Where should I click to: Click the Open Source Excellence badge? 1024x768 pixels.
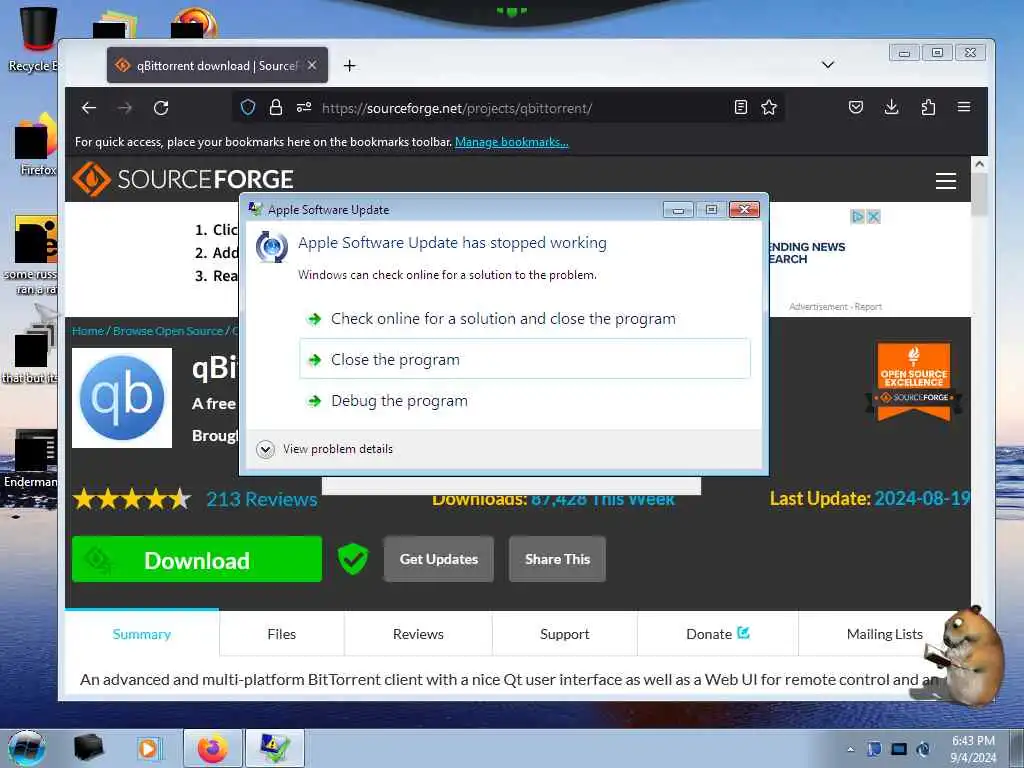pos(914,381)
